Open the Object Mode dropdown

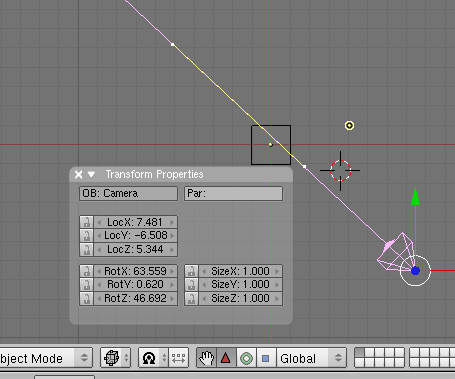[x=46, y=358]
